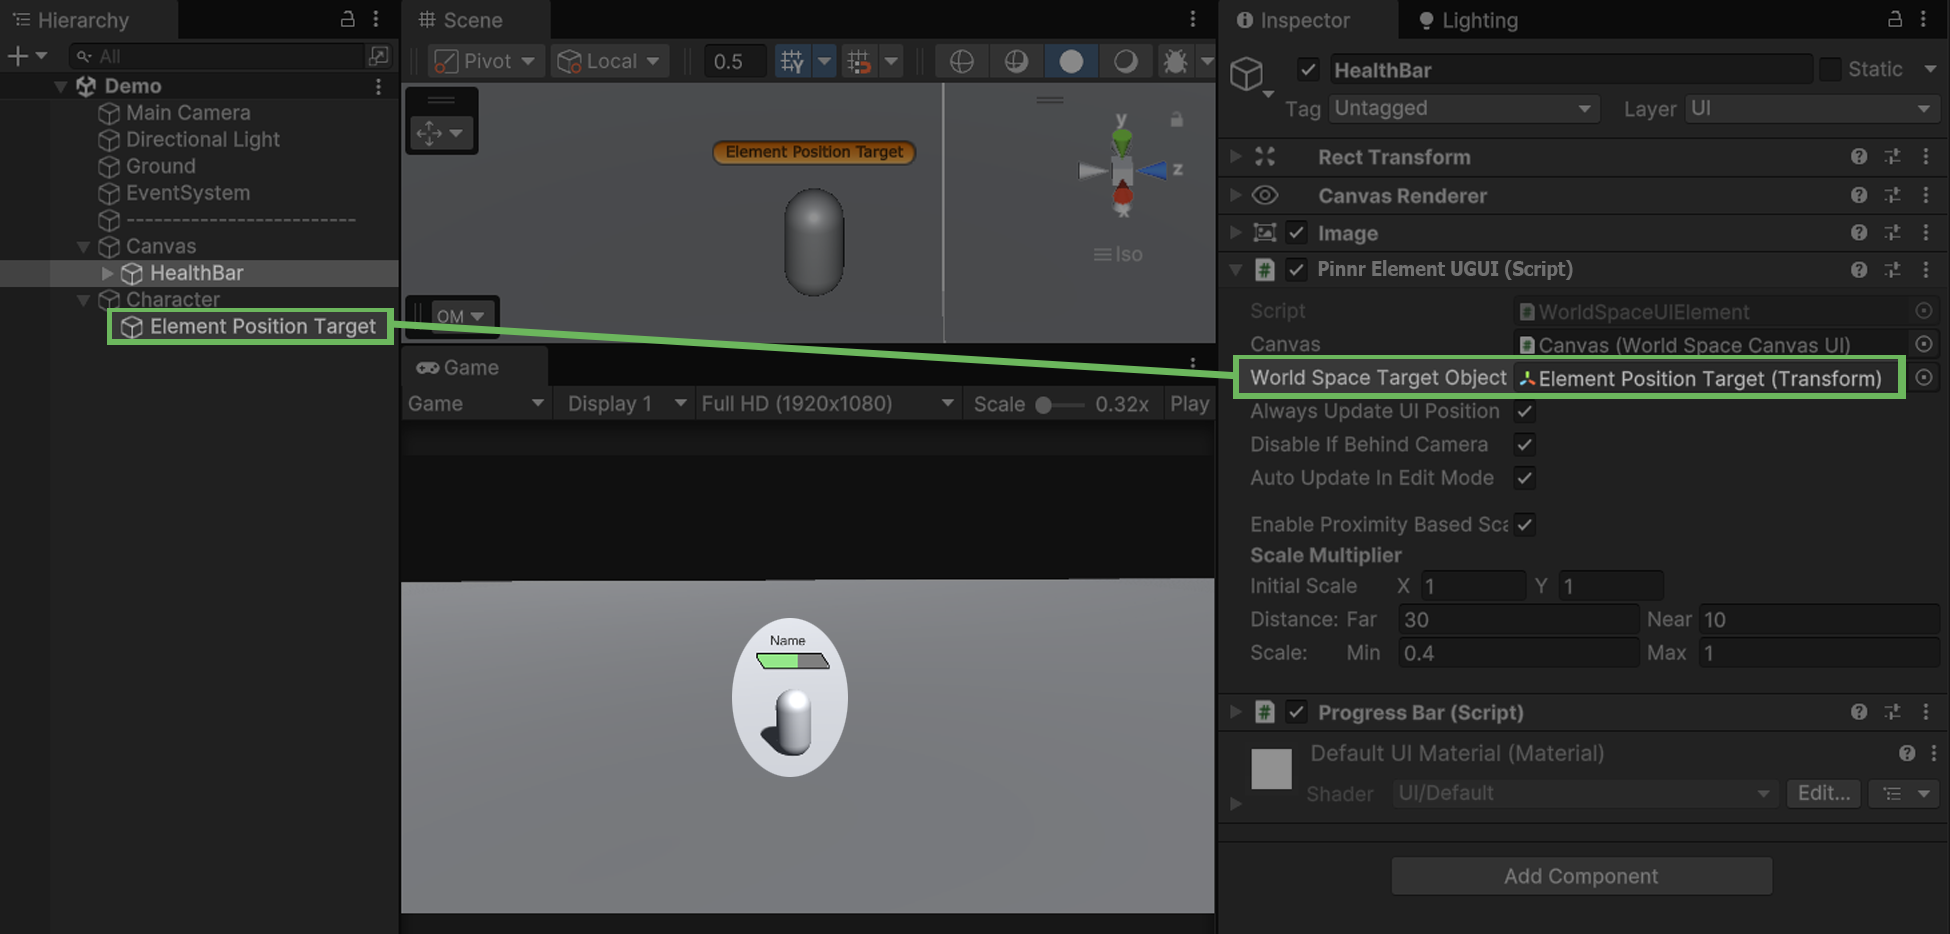Click the scene lighting globe icon in the Scene toolbar
The width and height of the screenshot is (1950, 934).
point(961,61)
